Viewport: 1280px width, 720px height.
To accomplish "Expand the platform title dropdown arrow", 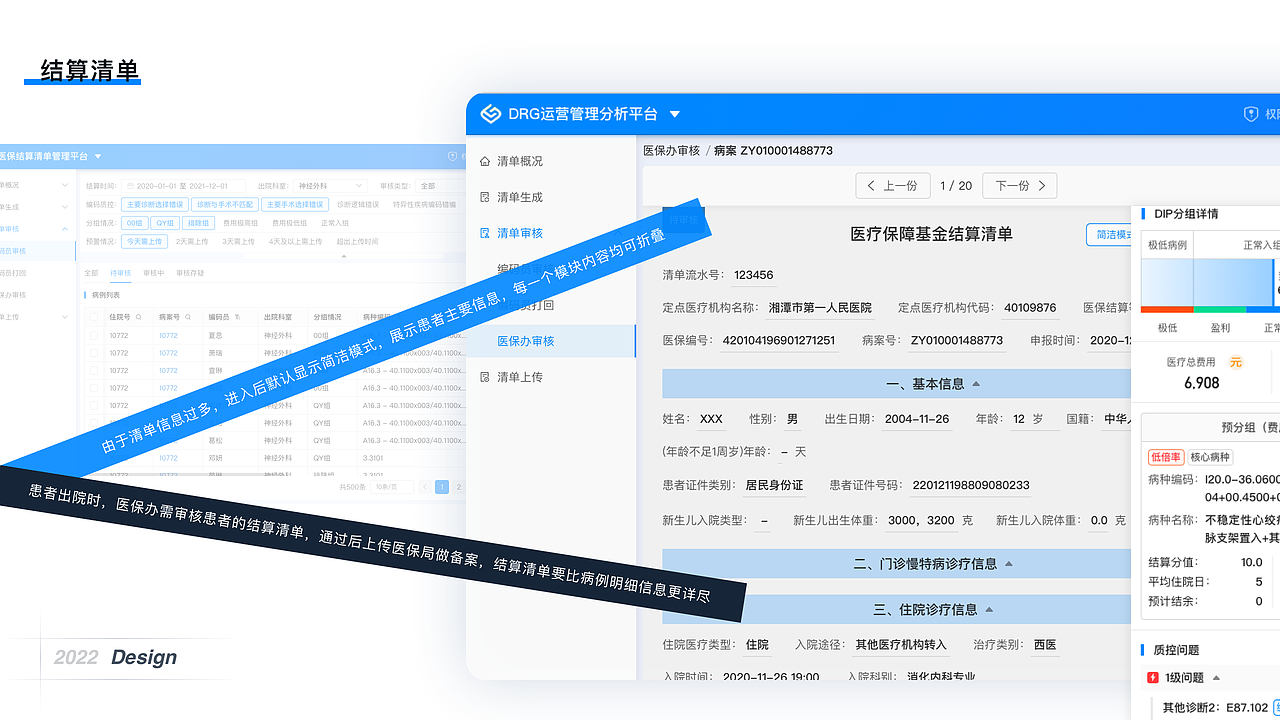I will coord(675,114).
